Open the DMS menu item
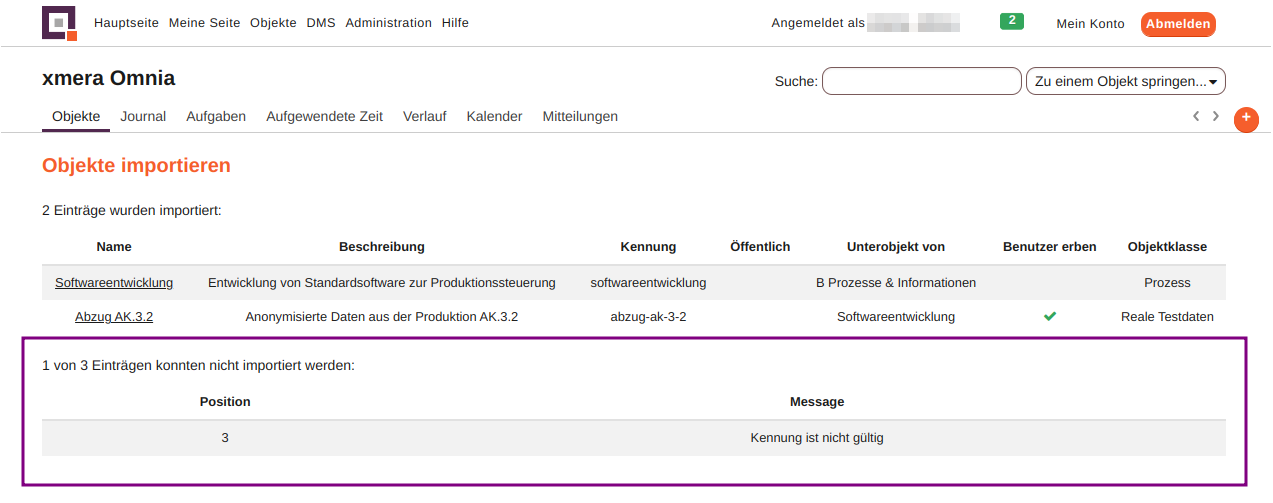 coord(321,23)
